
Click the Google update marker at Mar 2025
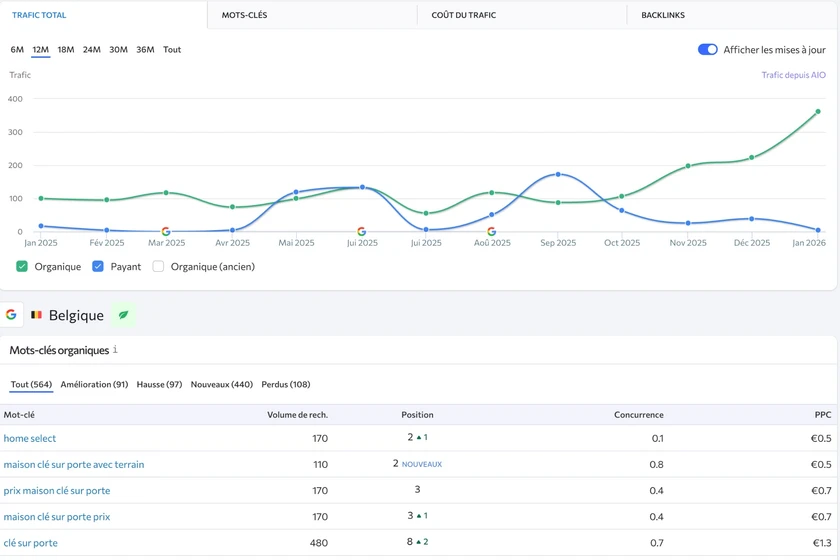coord(166,231)
